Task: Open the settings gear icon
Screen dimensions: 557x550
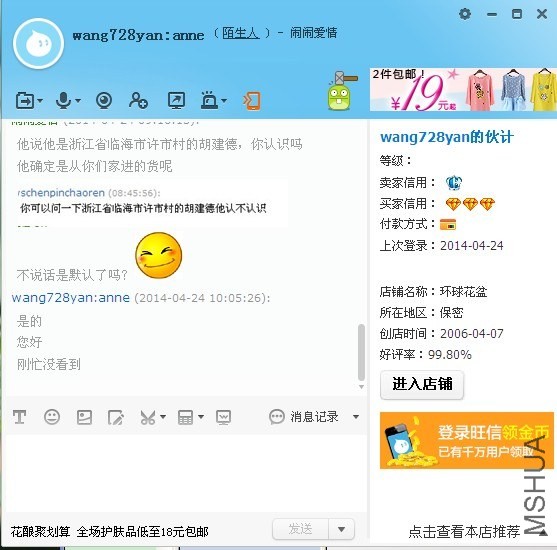Action: tap(465, 14)
